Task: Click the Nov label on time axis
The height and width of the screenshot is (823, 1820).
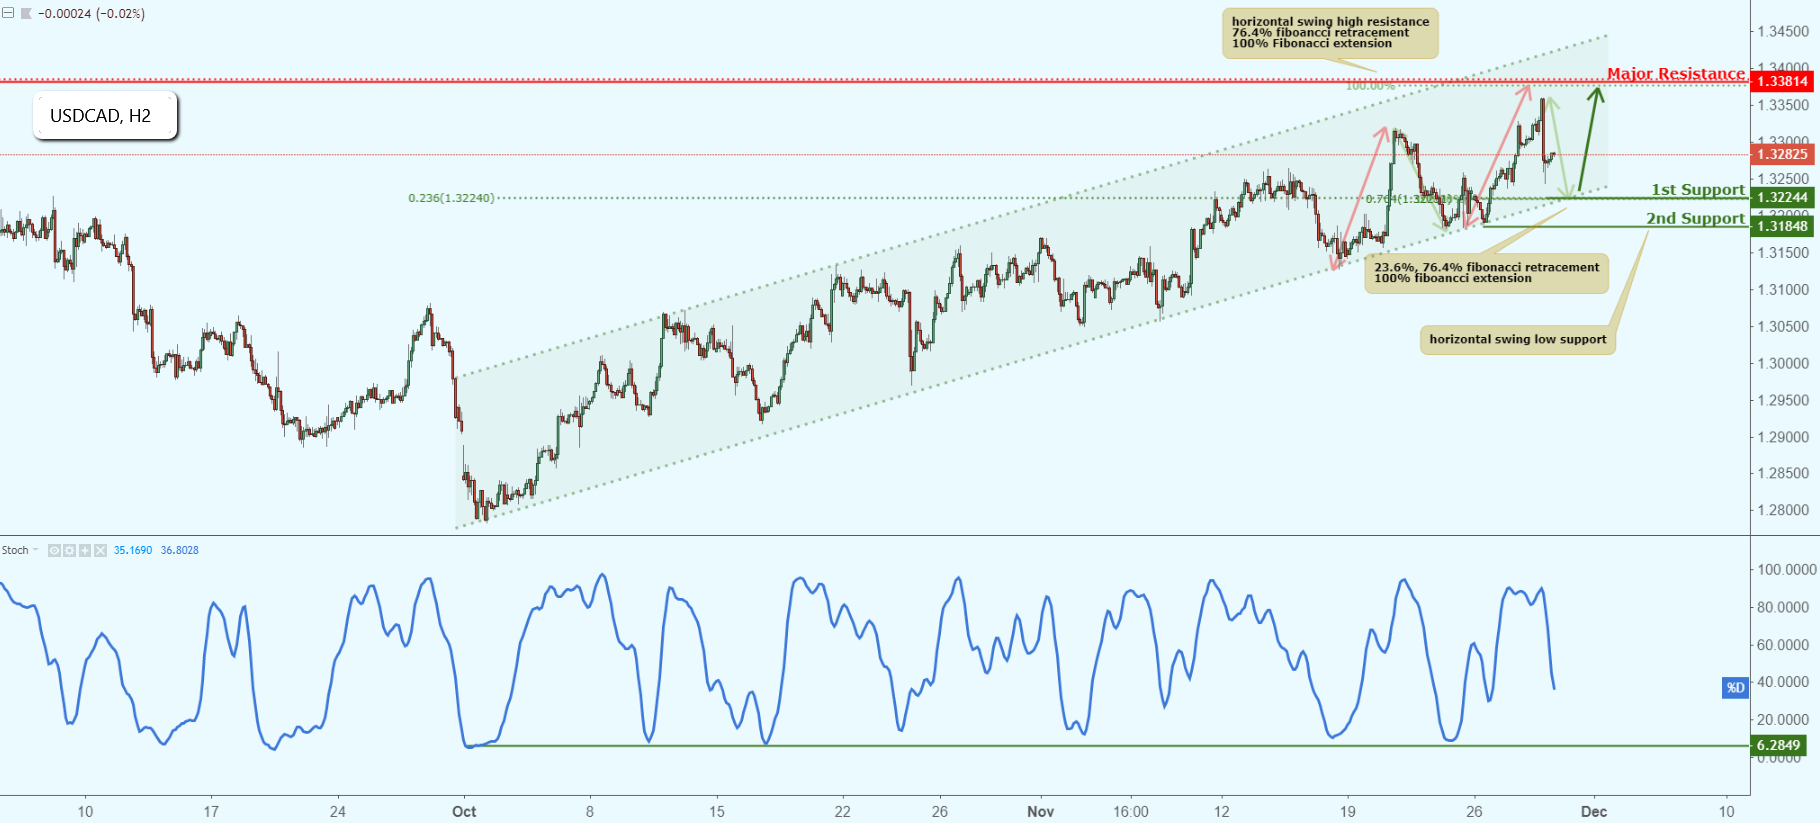Action: click(1040, 811)
